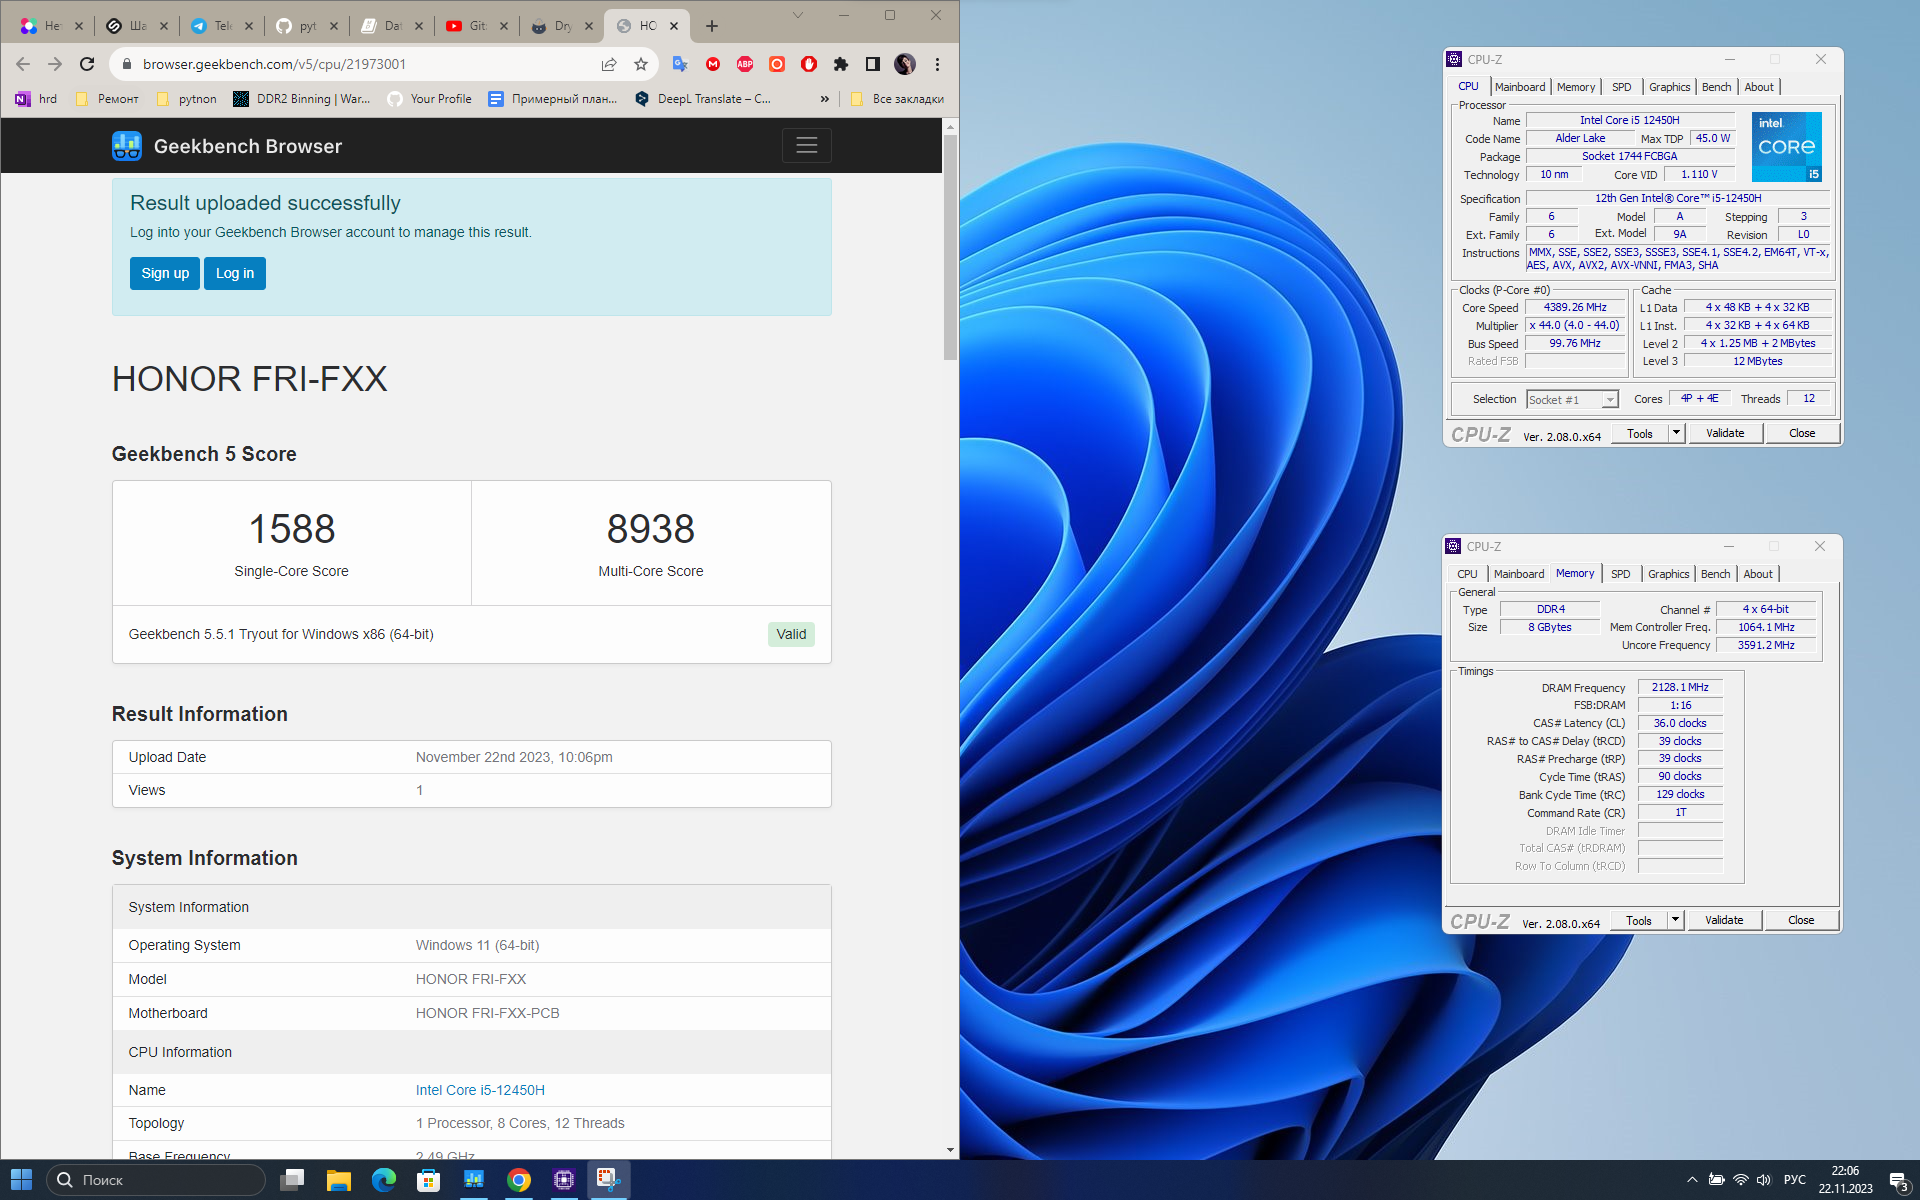Screen dimensions: 1920x1200
Task: Switch to CPU-Z in the taskbar
Action: [x=564, y=1180]
